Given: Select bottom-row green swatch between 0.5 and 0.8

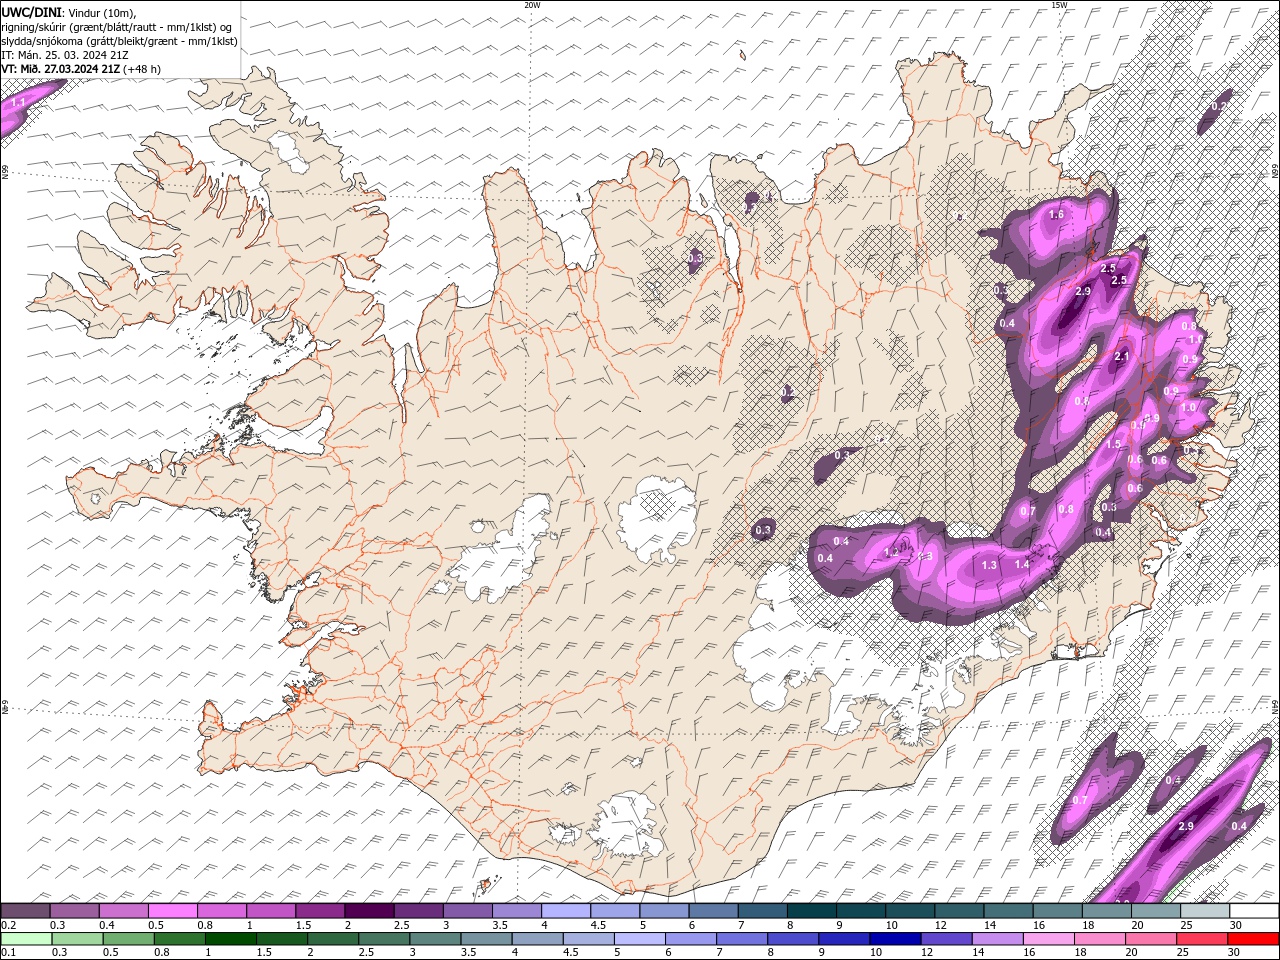Looking at the screenshot, I should pyautogui.click(x=128, y=938).
